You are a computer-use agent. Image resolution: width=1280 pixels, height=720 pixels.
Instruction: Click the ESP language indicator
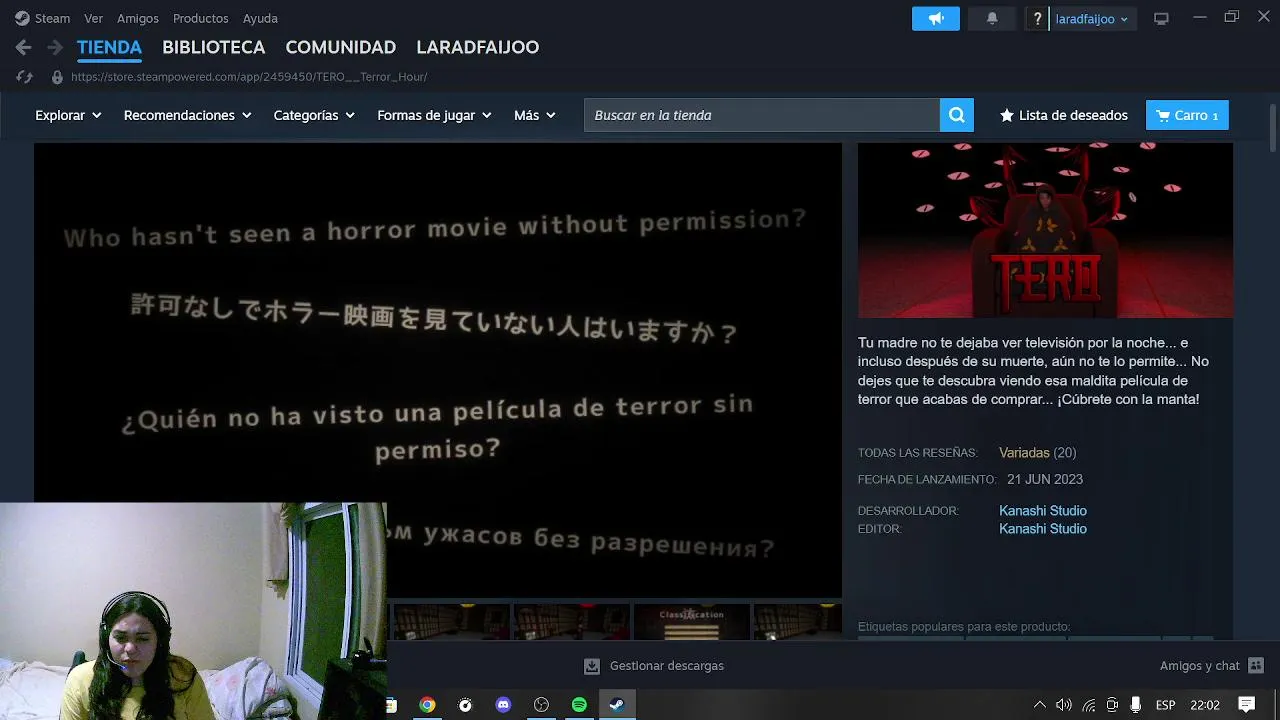pyautogui.click(x=1165, y=705)
